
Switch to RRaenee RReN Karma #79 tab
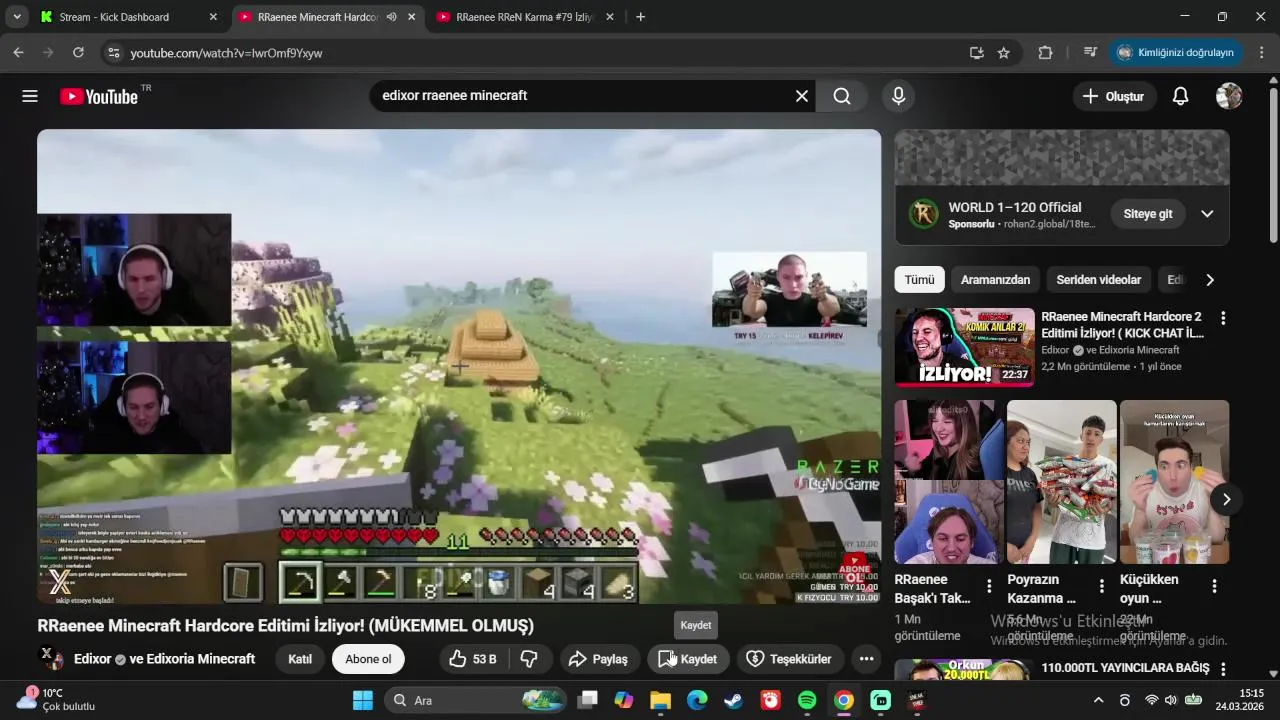coord(525,17)
